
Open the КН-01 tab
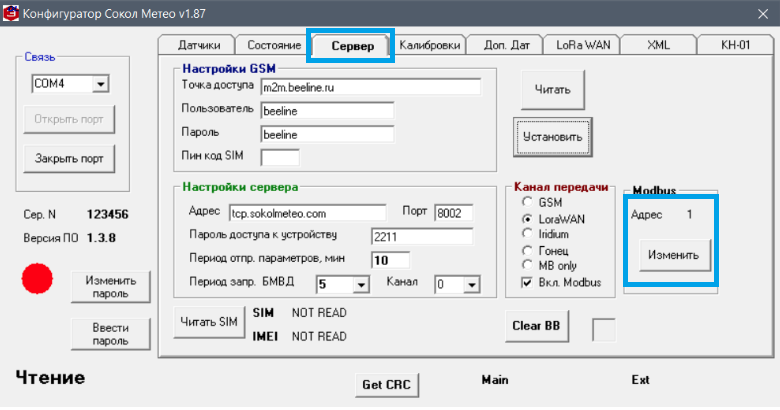[735, 45]
